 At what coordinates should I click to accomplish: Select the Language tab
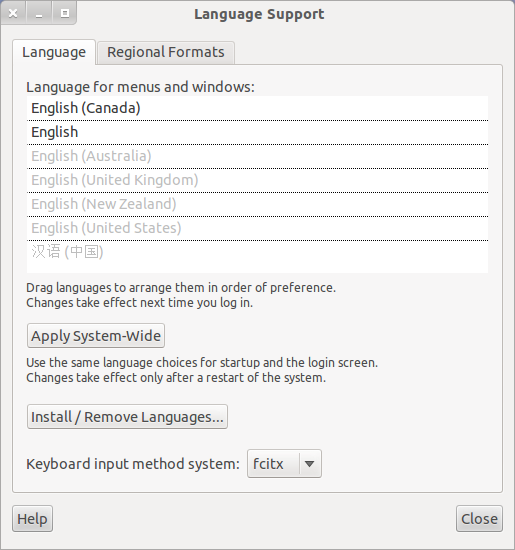[54, 52]
